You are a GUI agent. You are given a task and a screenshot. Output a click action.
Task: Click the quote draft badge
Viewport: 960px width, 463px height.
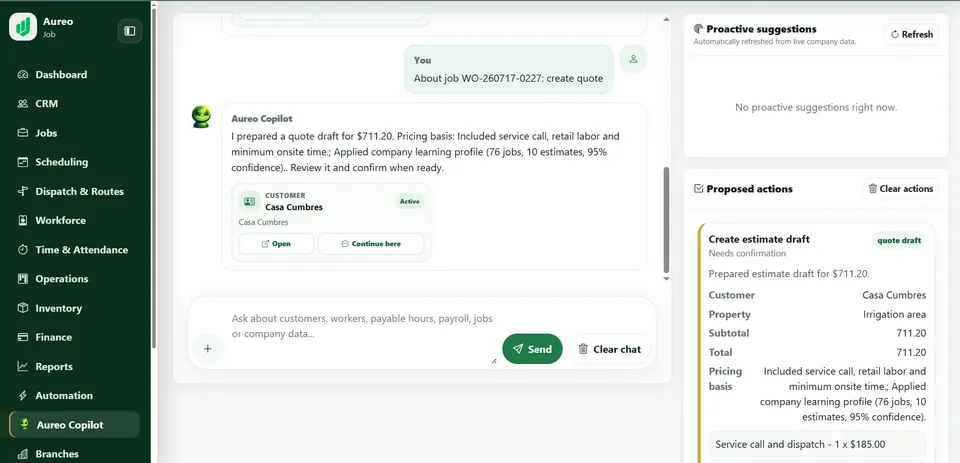(x=899, y=241)
